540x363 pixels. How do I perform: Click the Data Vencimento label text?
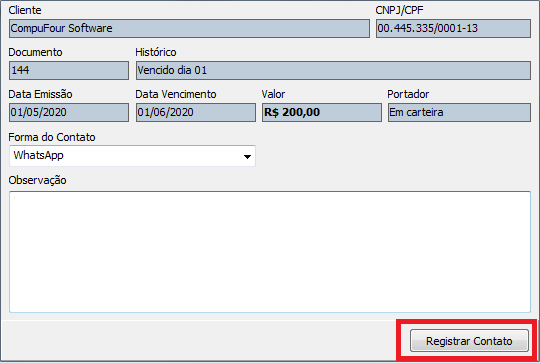click(x=176, y=94)
